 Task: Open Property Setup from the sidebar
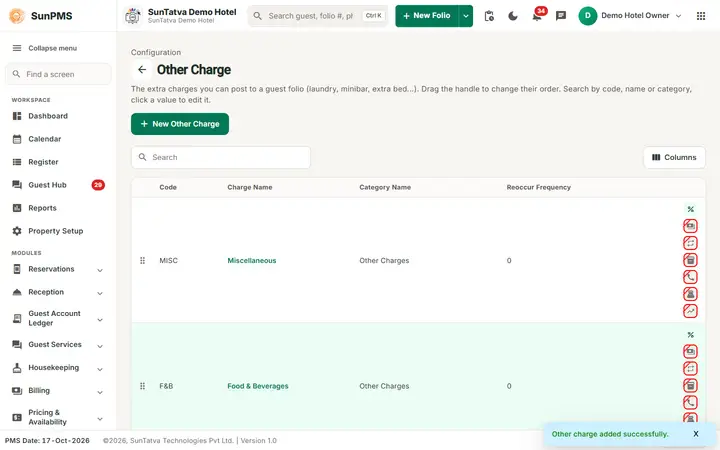(x=58, y=231)
